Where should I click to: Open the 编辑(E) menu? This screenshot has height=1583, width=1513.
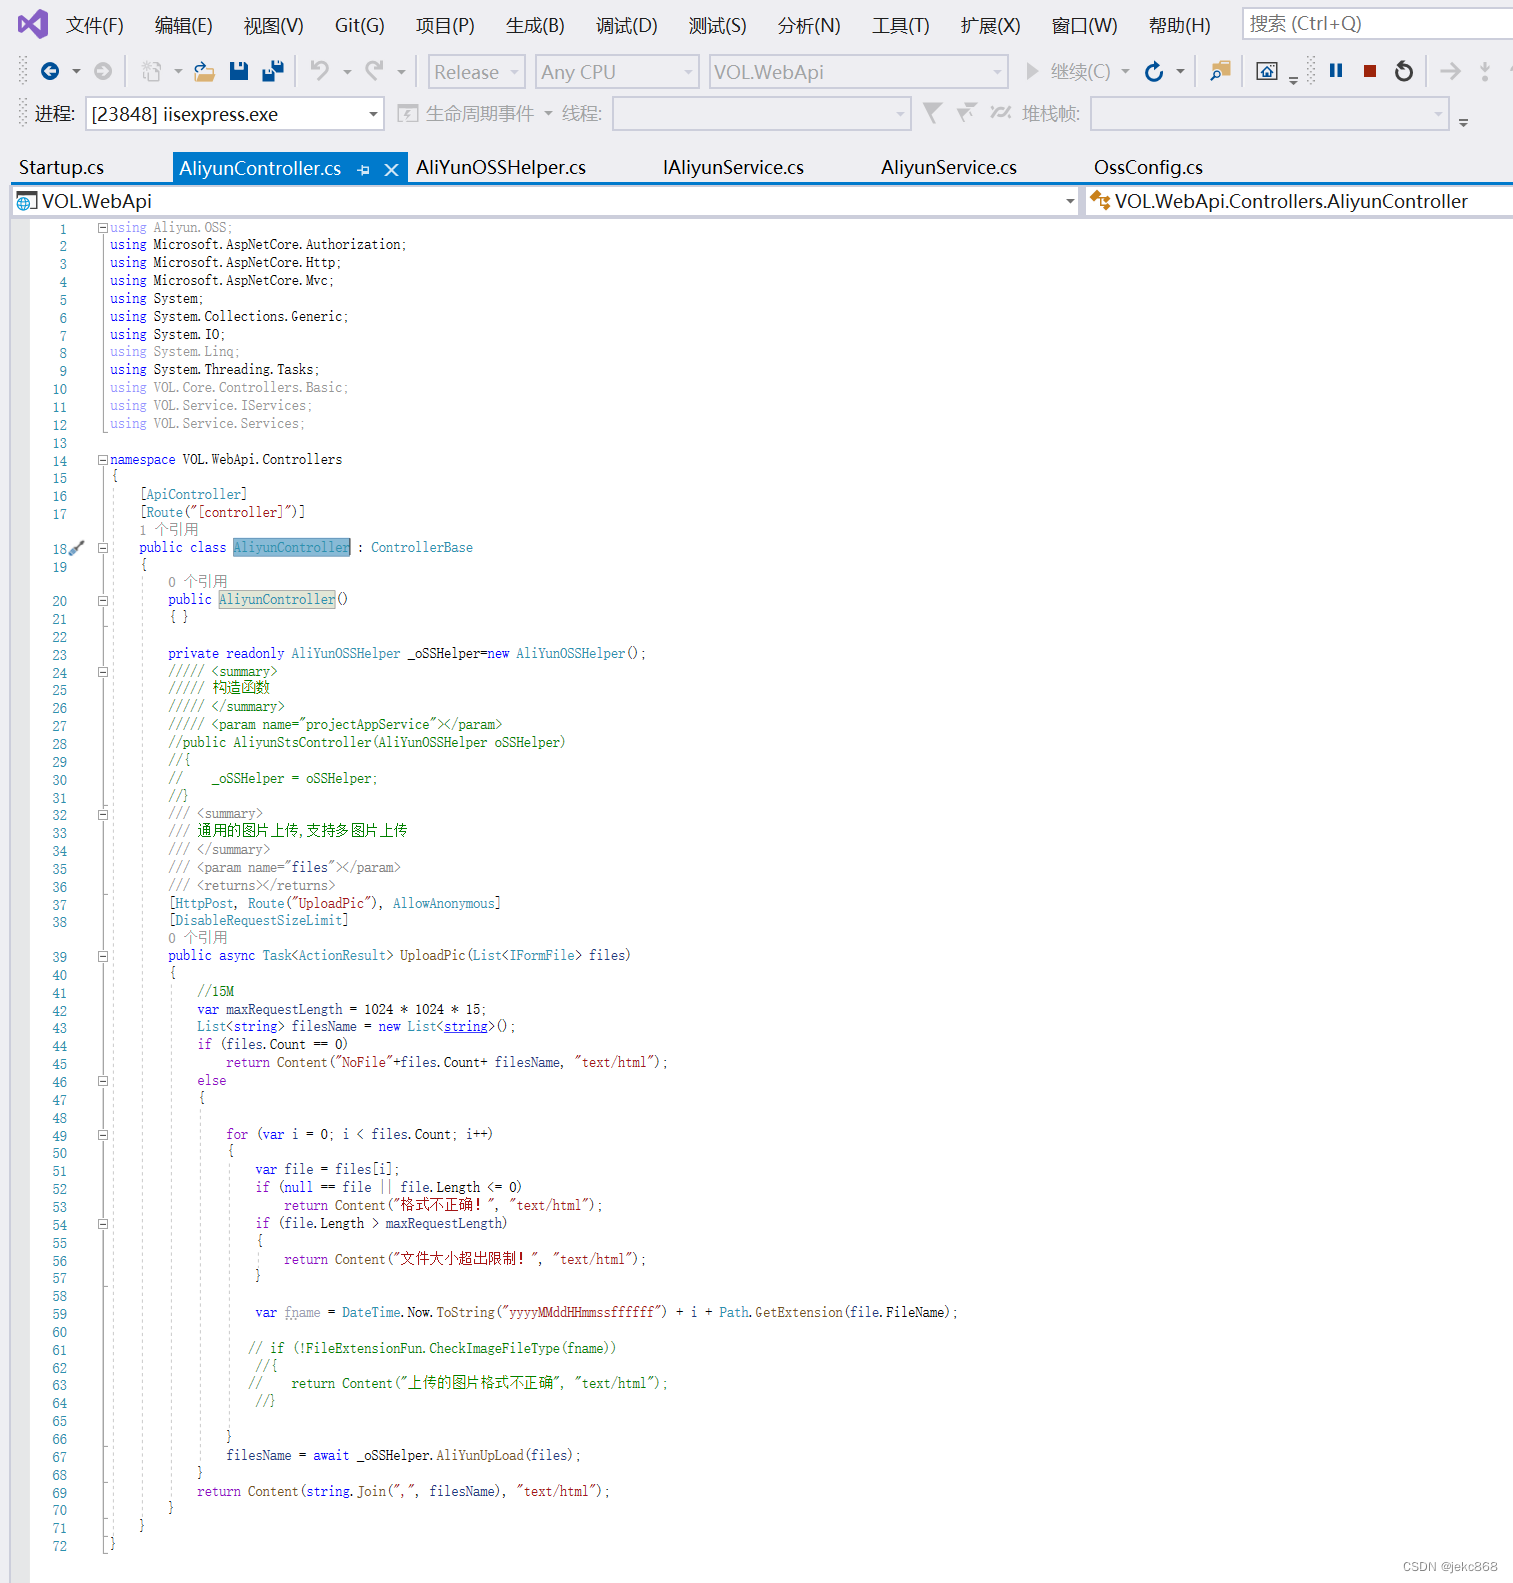pos(184,25)
